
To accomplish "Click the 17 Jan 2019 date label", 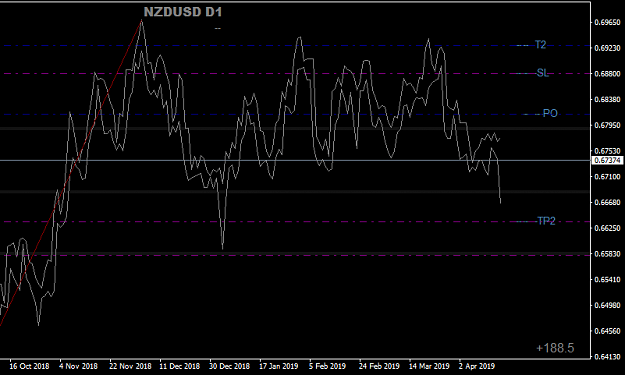I will pyautogui.click(x=279, y=366).
